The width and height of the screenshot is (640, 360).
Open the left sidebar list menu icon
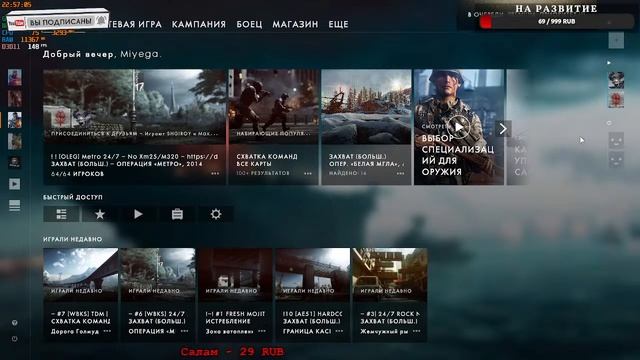[x=14, y=205]
